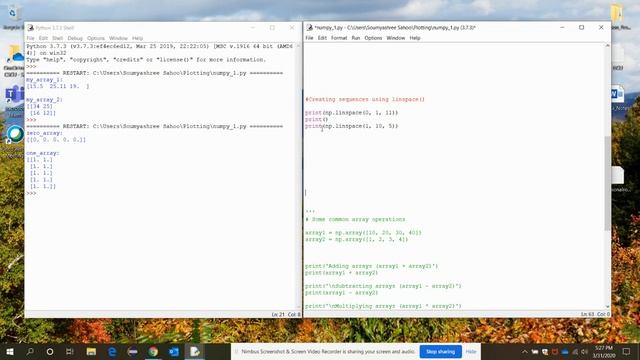Open Run menu in numpy_1.py editor
This screenshot has width=640, height=360.
point(356,38)
